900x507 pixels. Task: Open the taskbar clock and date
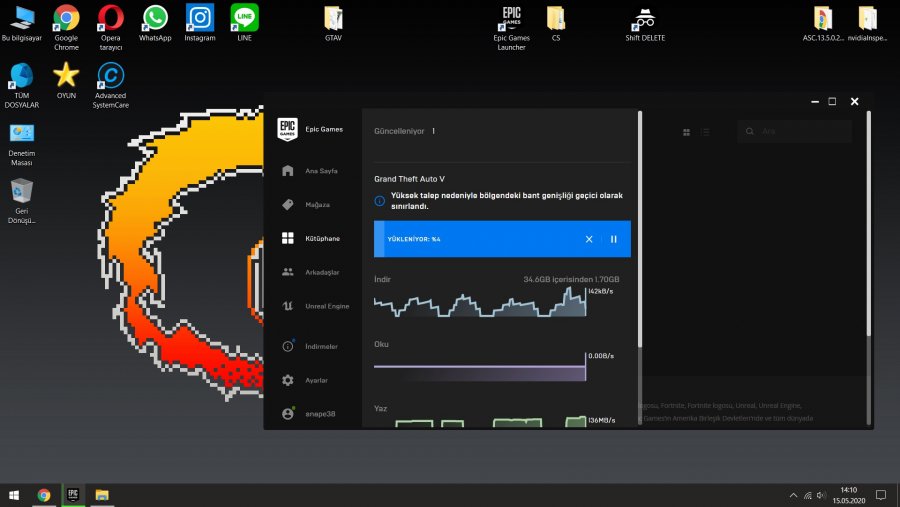point(849,495)
